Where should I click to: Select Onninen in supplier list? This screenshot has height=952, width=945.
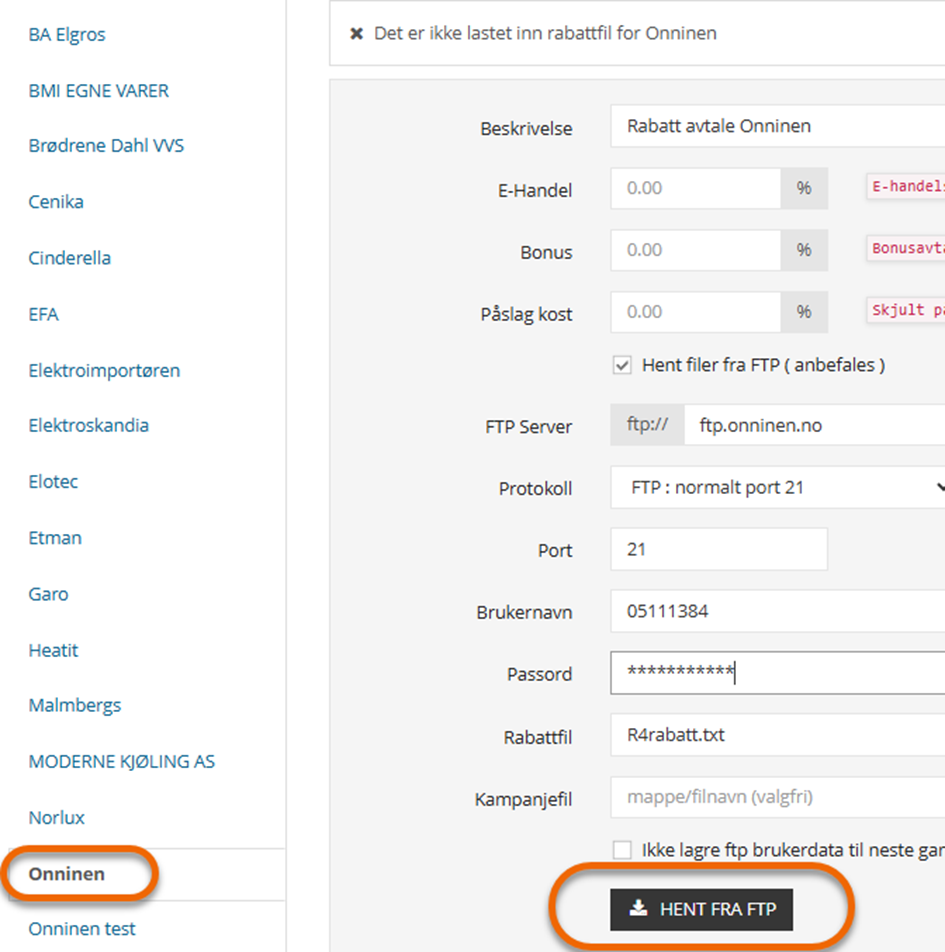[x=67, y=874]
